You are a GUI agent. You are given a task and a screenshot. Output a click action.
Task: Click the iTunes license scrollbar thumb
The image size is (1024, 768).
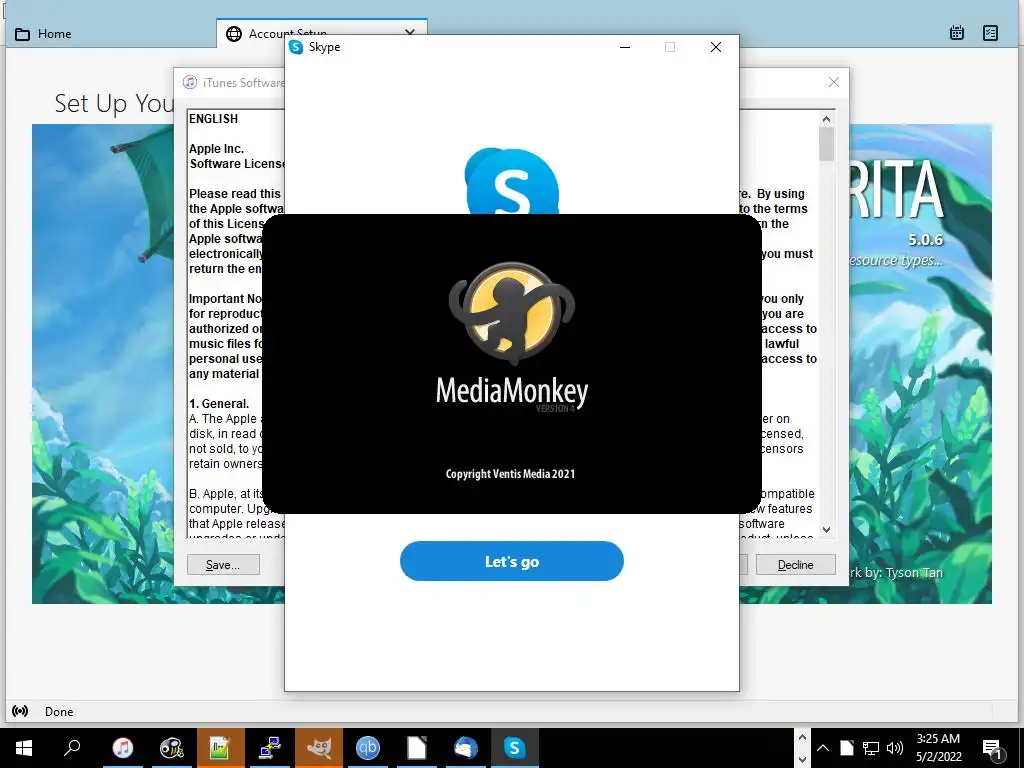pyautogui.click(x=826, y=144)
